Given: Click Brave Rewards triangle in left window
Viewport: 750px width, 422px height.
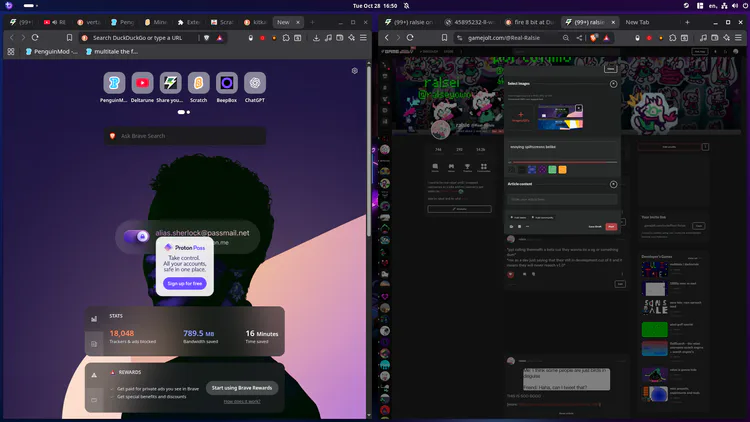Looking at the screenshot, I should [x=220, y=38].
